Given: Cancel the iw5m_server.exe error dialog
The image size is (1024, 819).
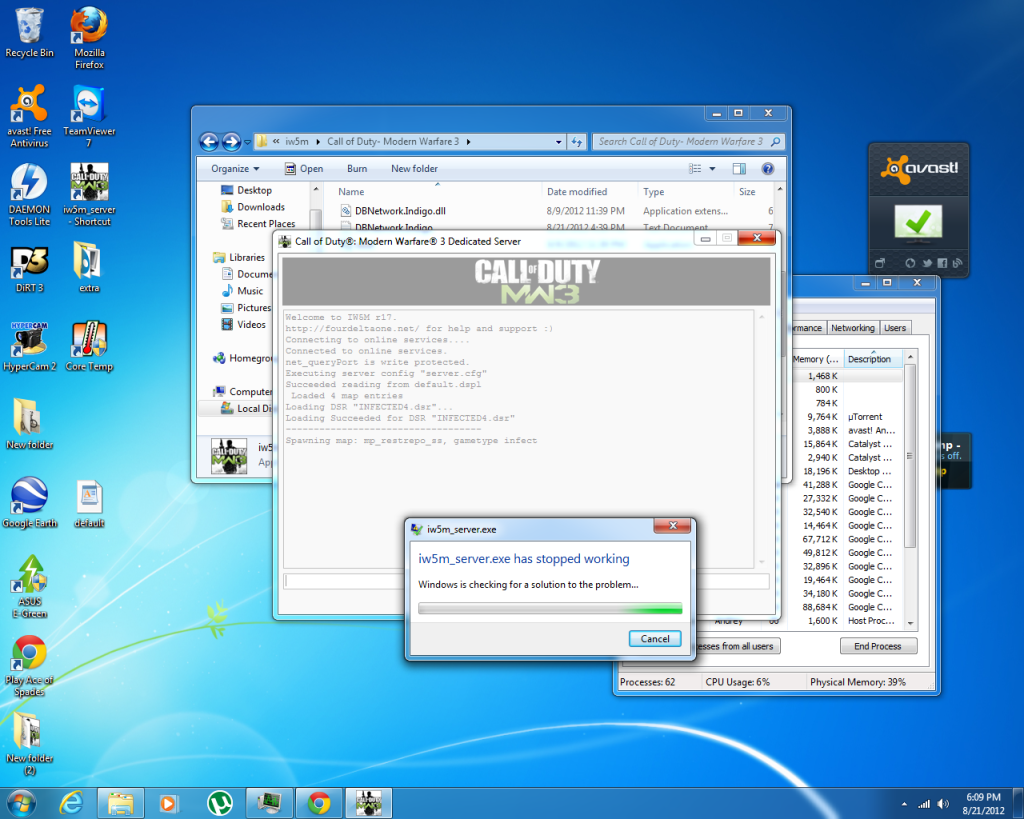Looking at the screenshot, I should (654, 639).
